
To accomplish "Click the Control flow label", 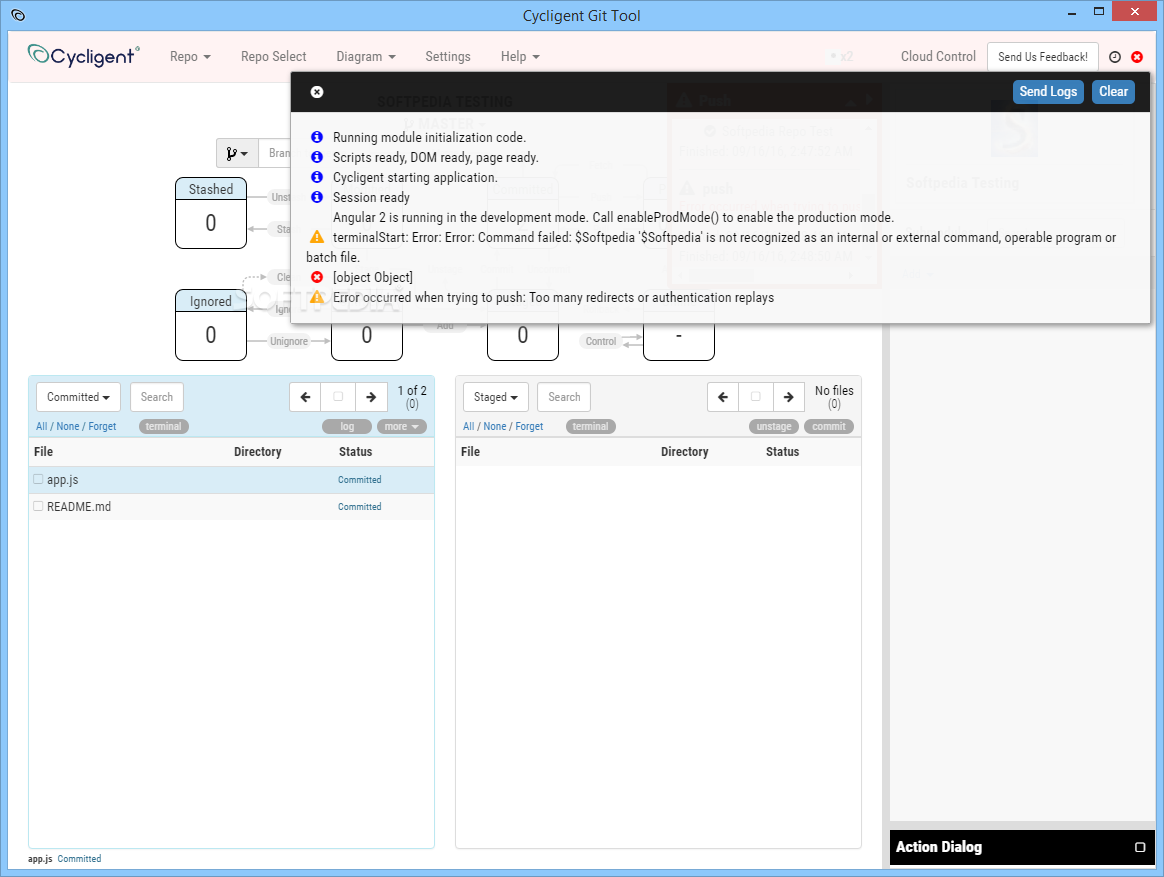I will pyautogui.click(x=601, y=342).
